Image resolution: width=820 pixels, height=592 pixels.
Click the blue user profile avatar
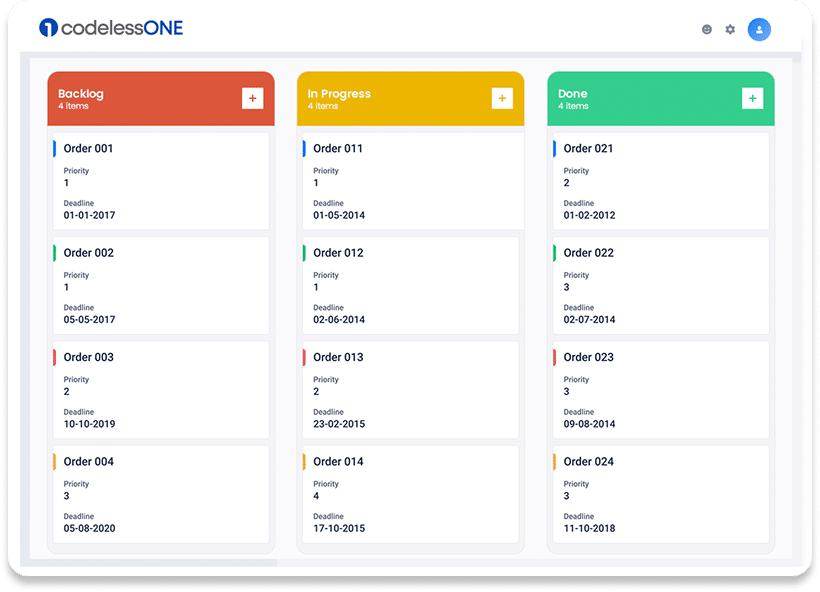[759, 30]
